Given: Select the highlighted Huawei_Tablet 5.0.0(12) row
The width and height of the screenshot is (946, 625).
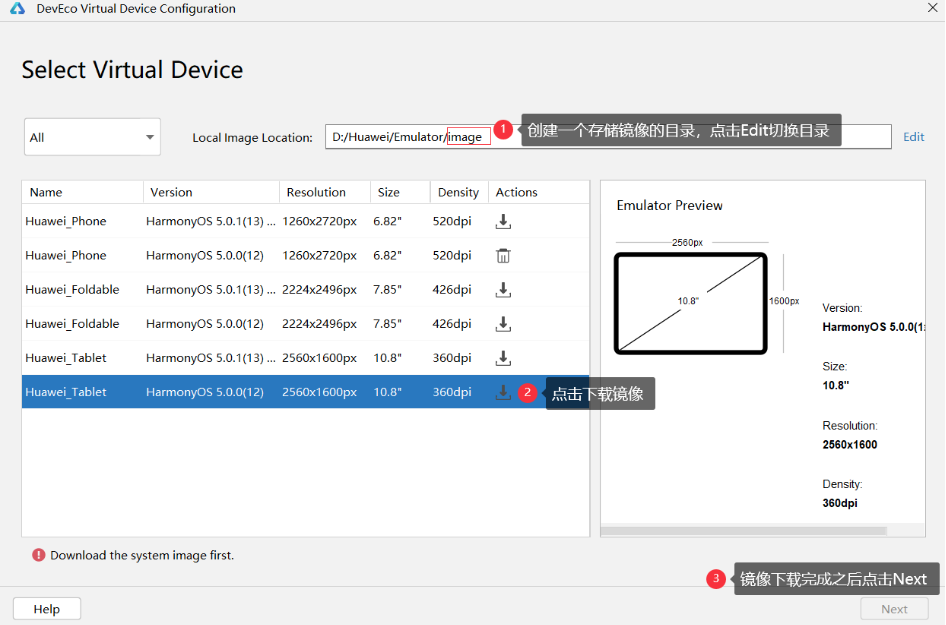Looking at the screenshot, I should pyautogui.click(x=305, y=392).
